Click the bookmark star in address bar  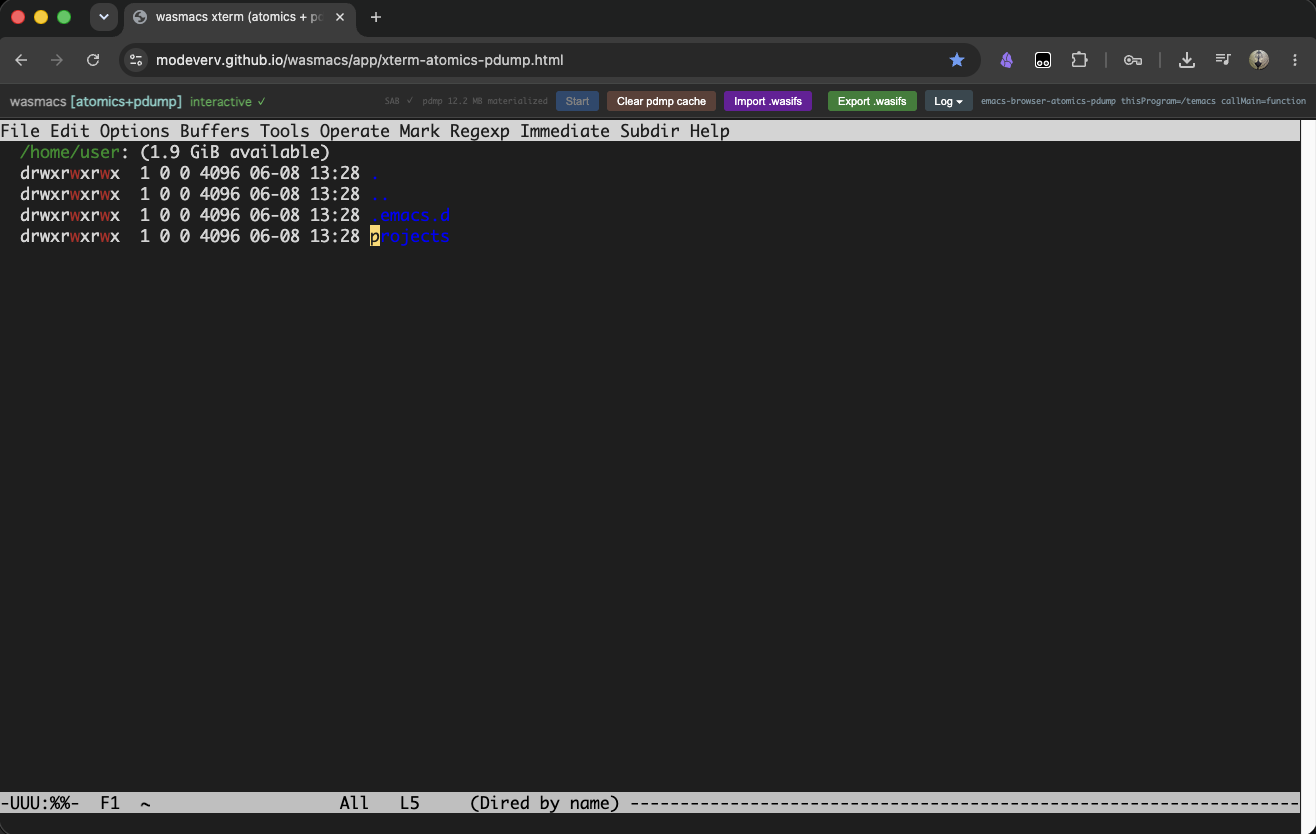point(957,60)
